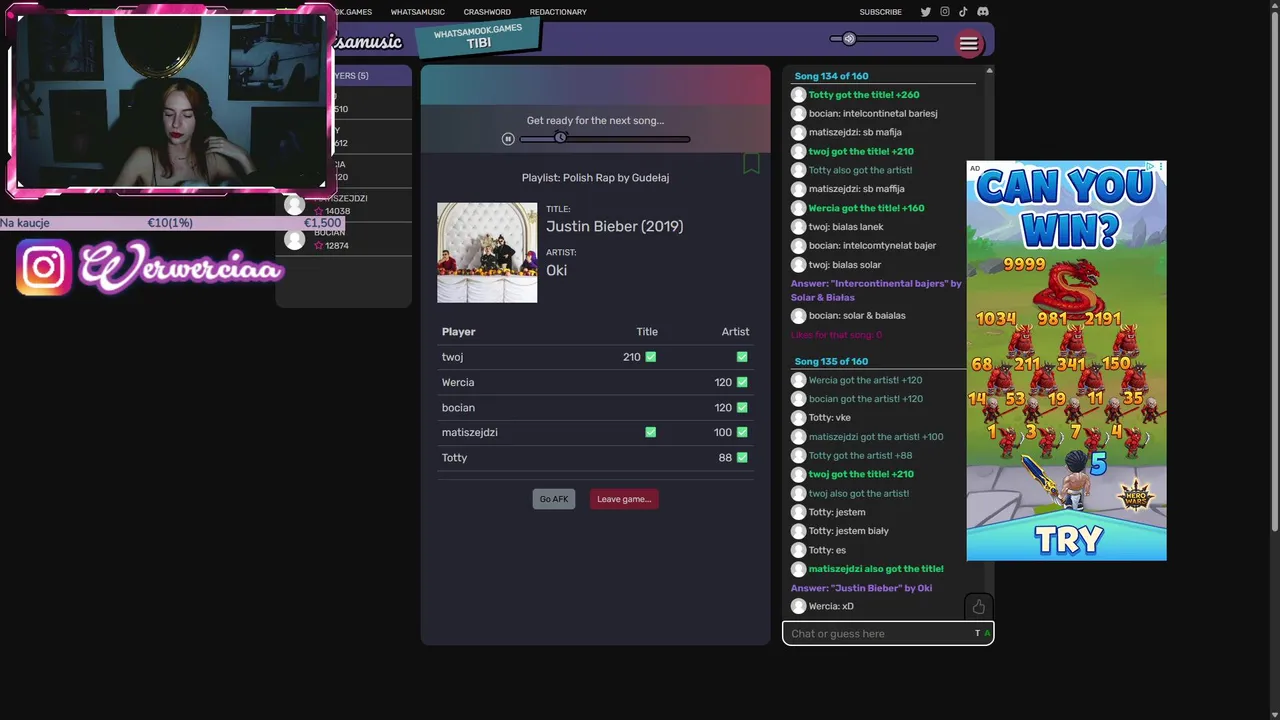Open REDACTIONARY in the top navigation

tap(558, 12)
